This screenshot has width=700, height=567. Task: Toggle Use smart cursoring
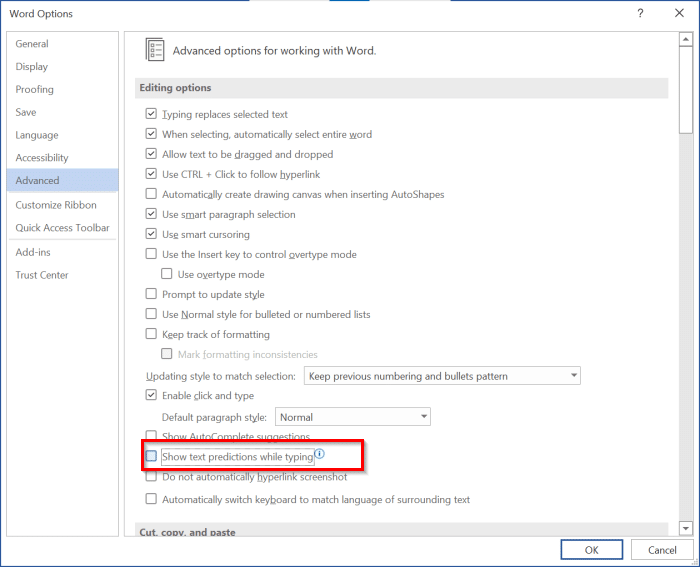click(x=151, y=234)
